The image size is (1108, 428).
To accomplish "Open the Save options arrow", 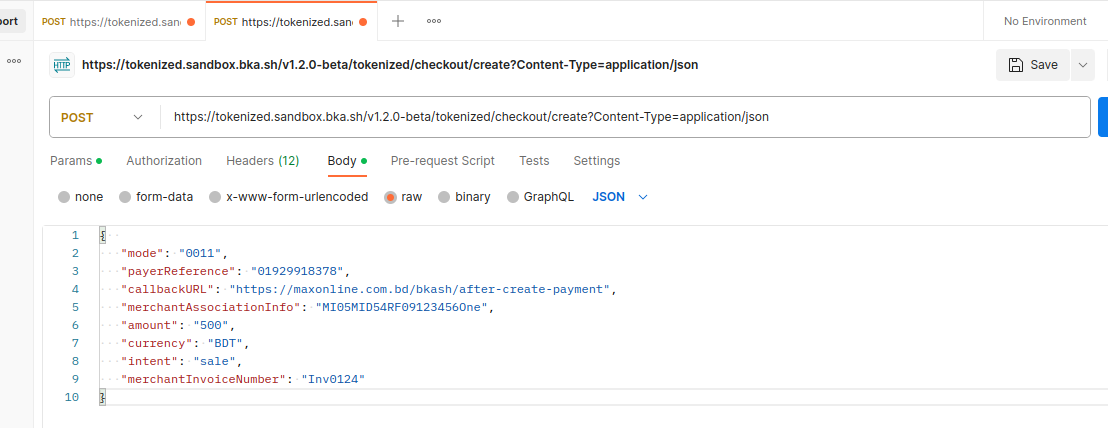I will point(1082,65).
